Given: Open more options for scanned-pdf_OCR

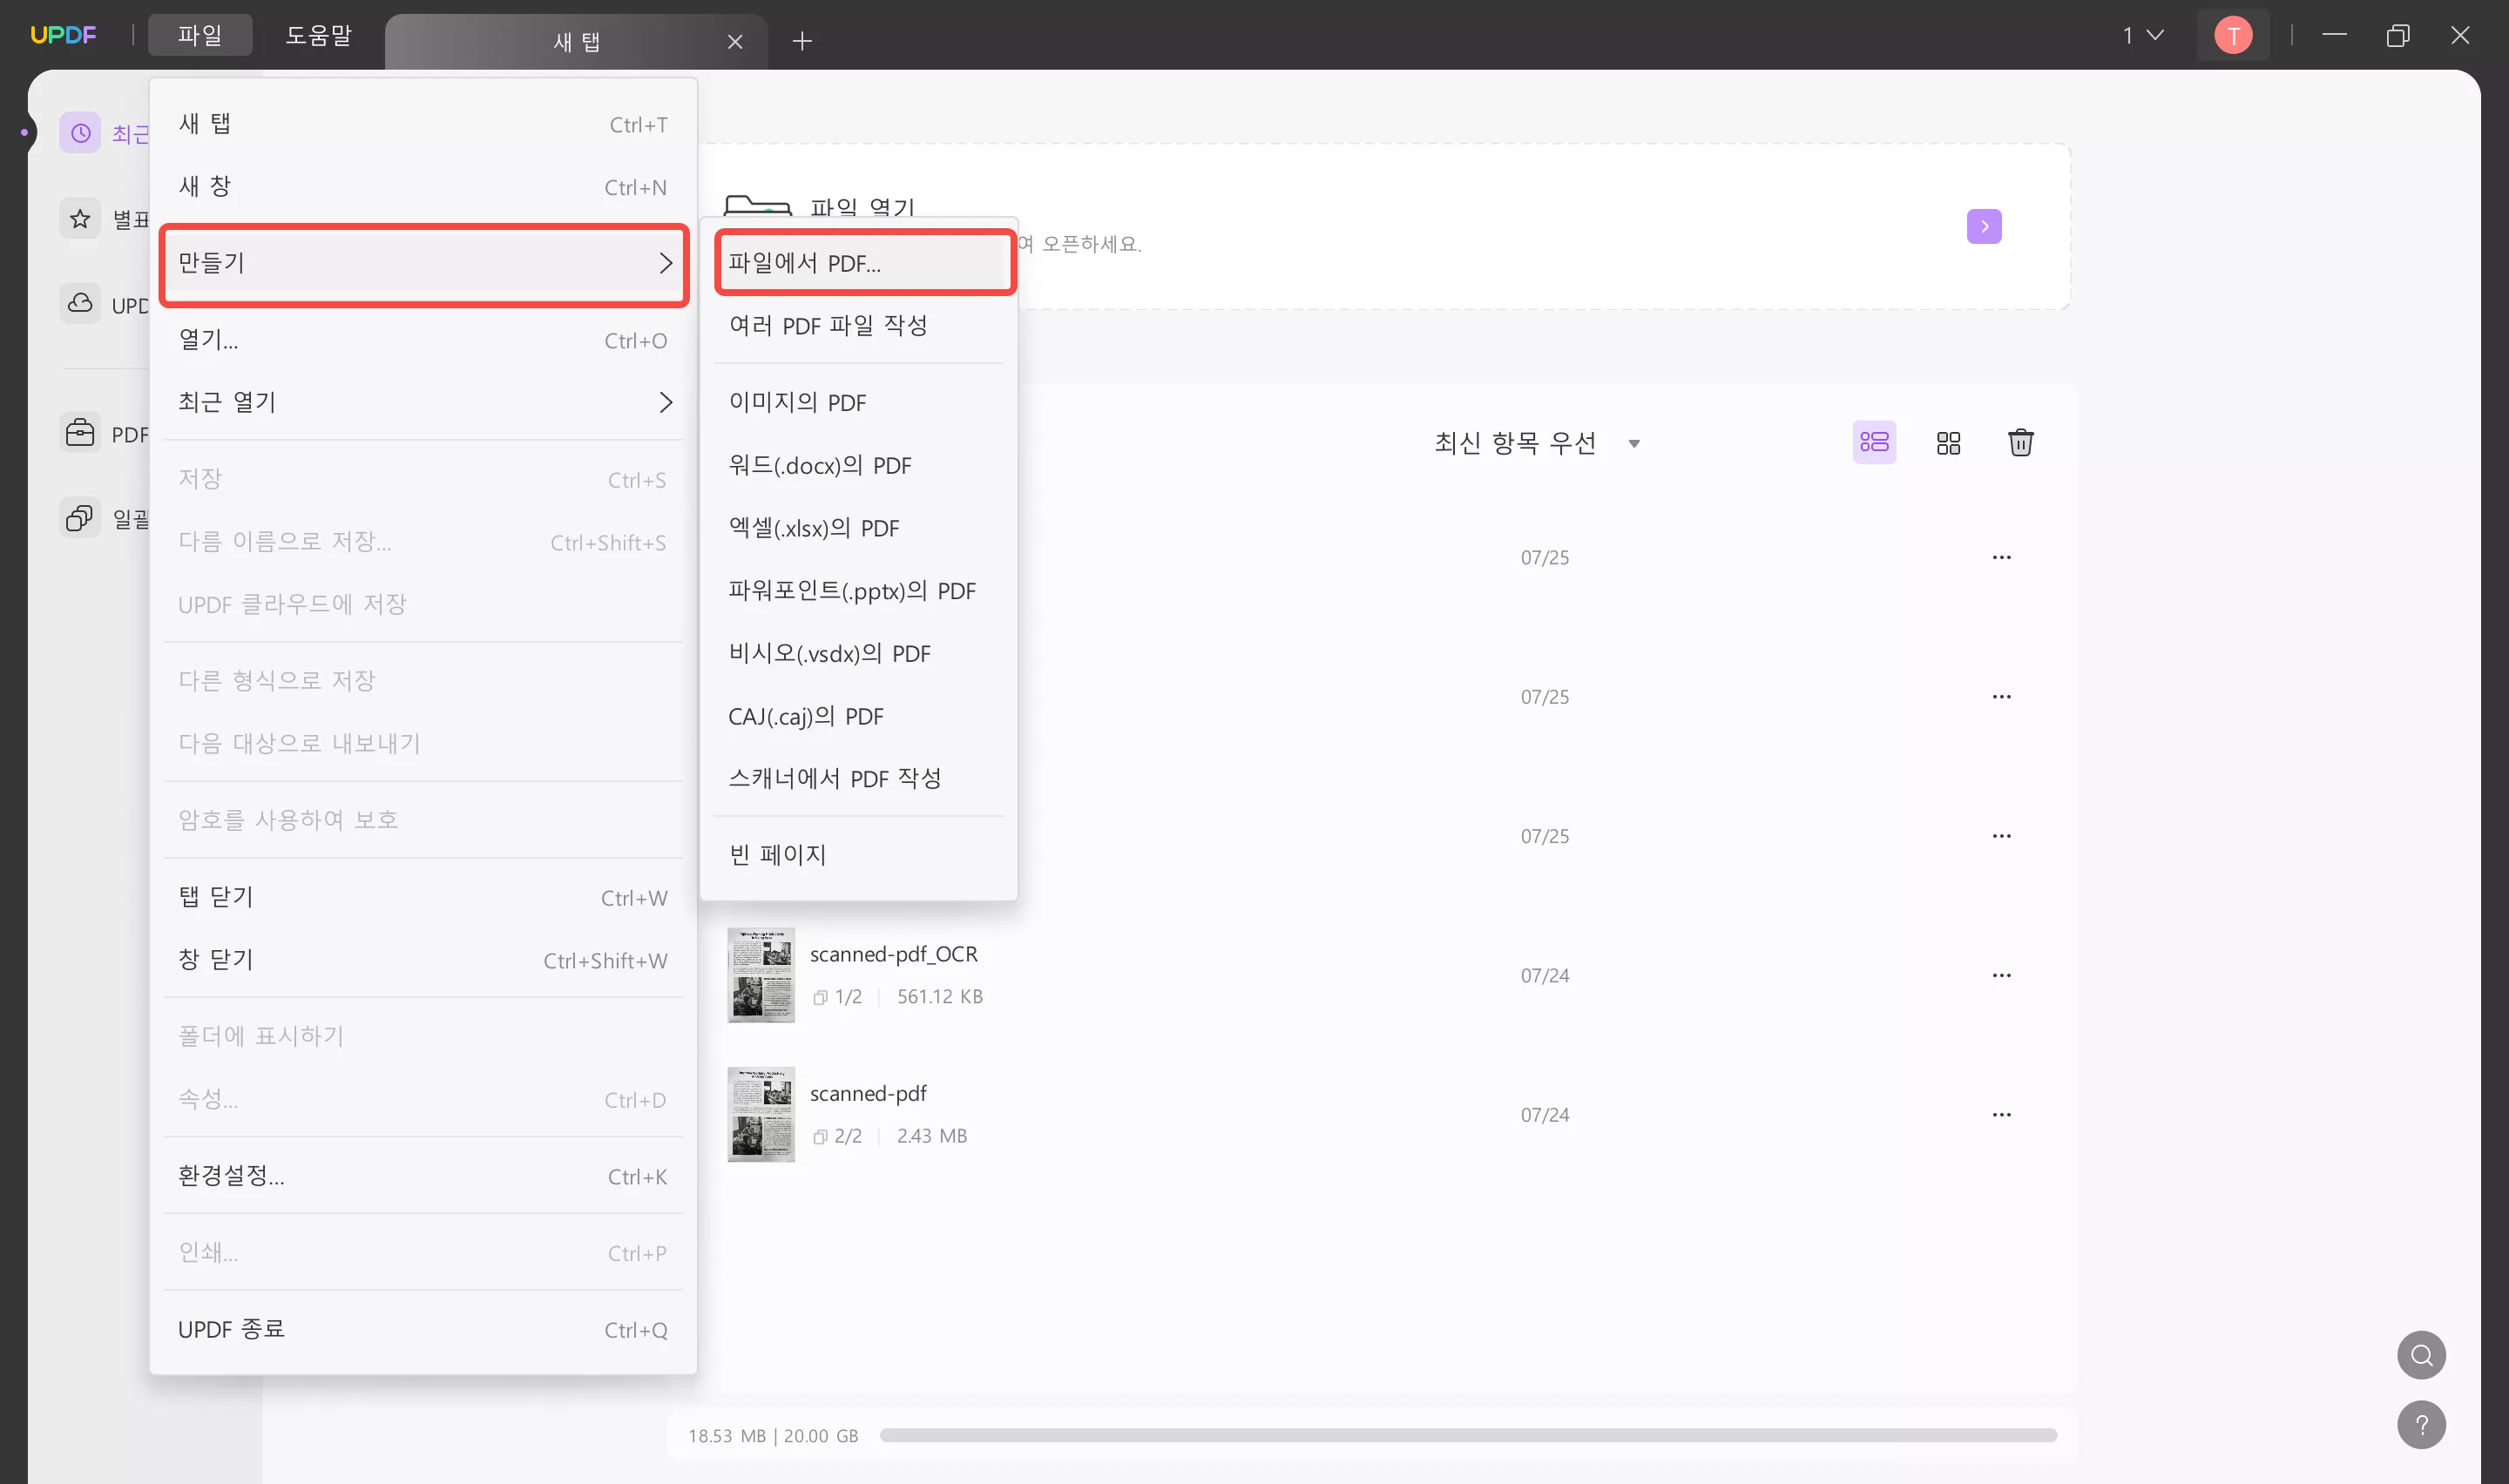Looking at the screenshot, I should point(2001,975).
